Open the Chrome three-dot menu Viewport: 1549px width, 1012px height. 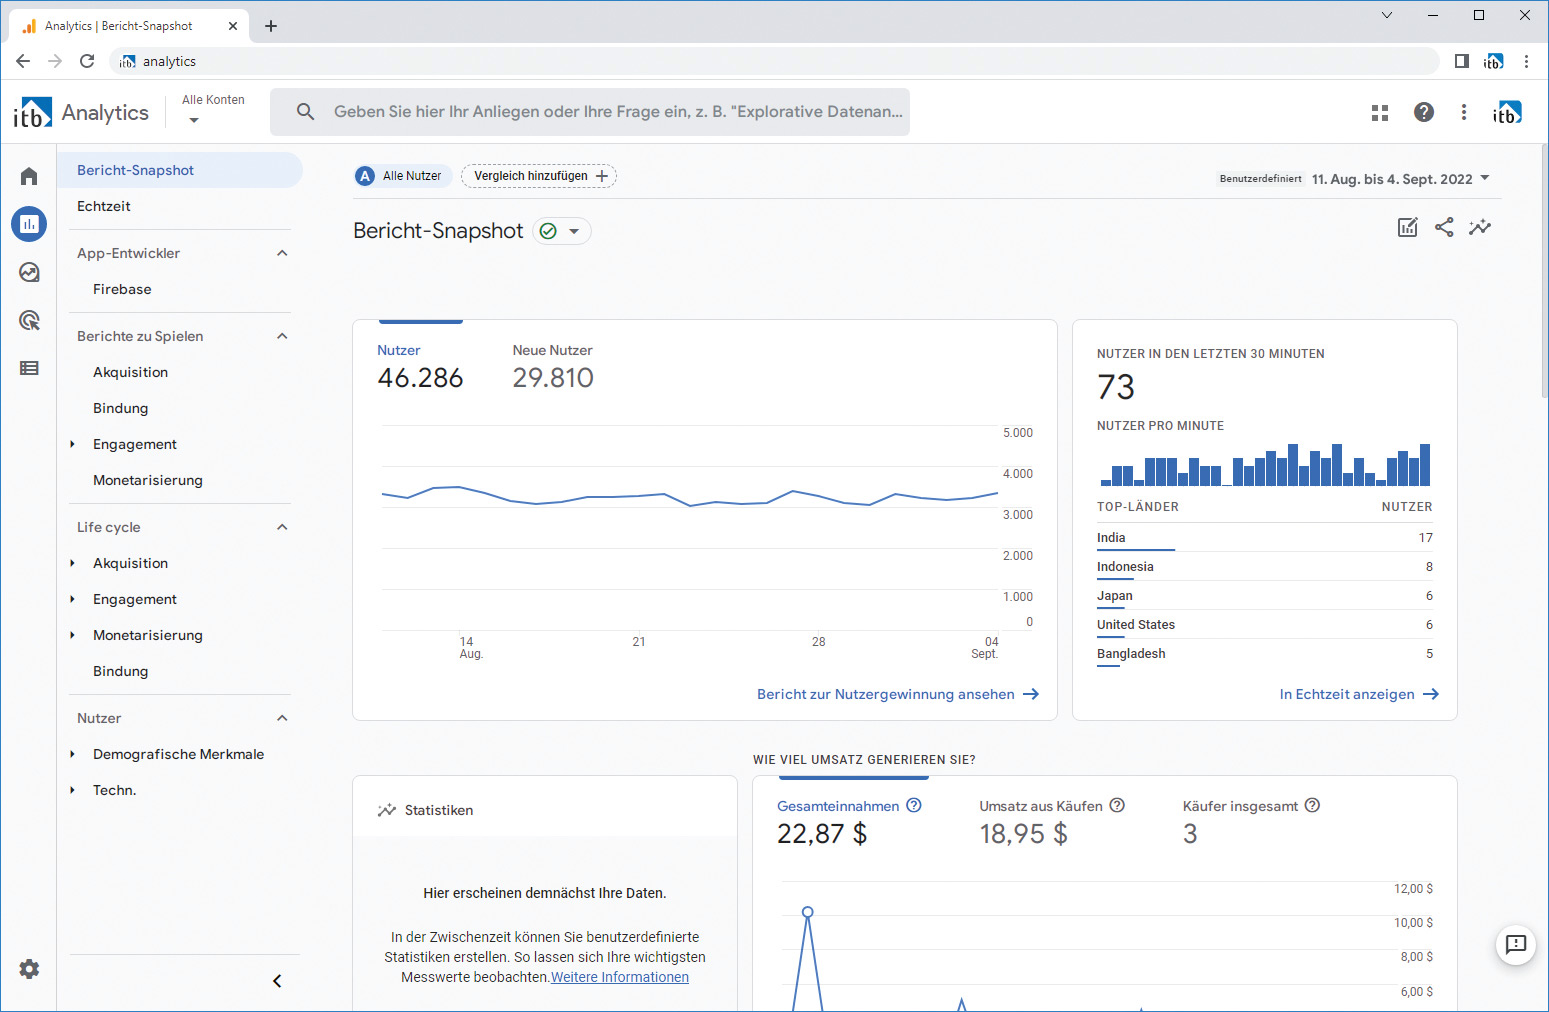pos(1526,61)
